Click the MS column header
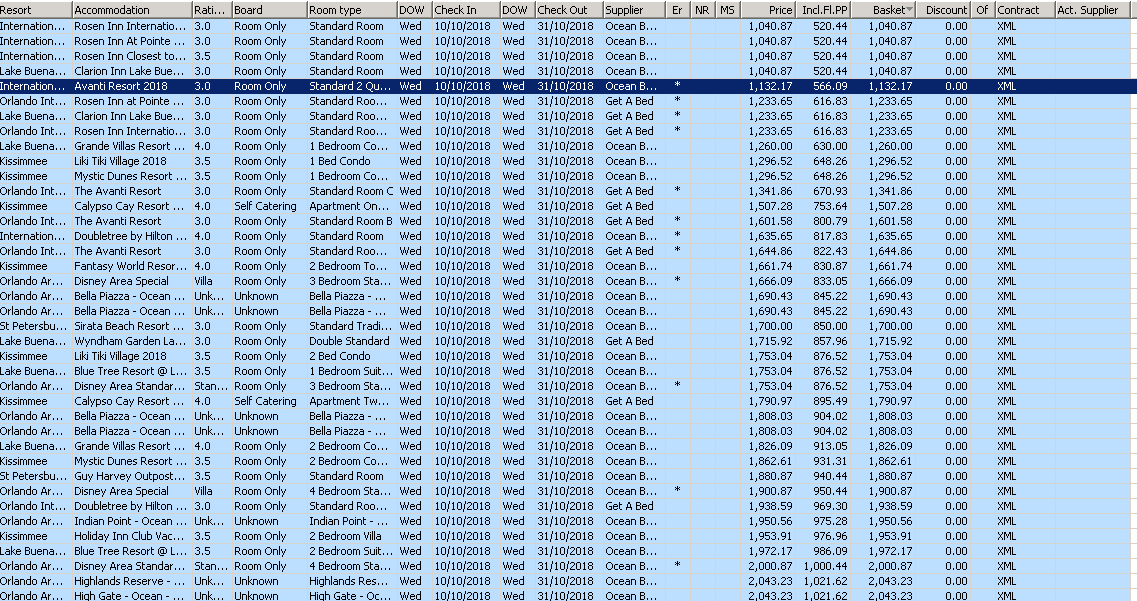The height and width of the screenshot is (601, 1137). tap(727, 9)
